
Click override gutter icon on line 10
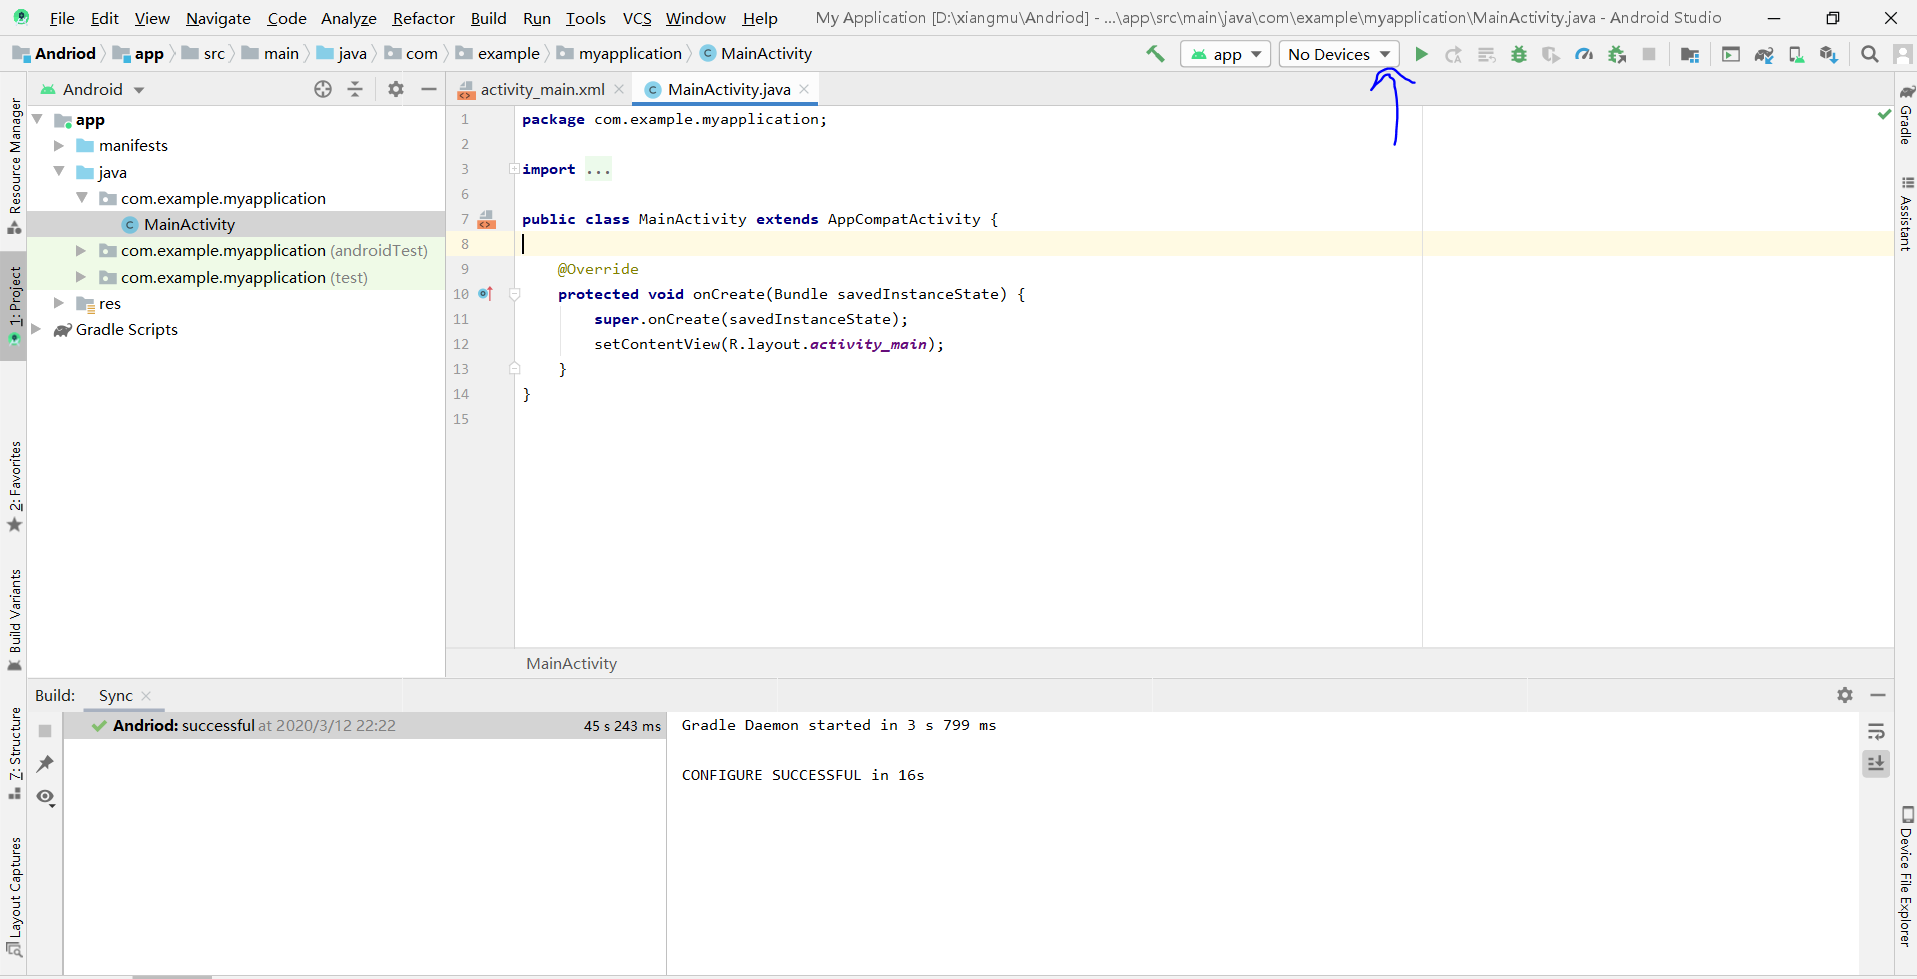[485, 294]
